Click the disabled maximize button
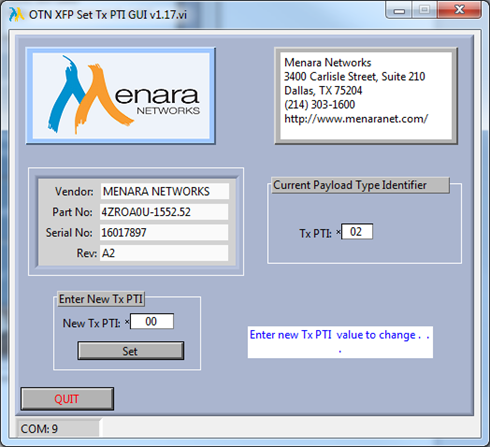Viewport: 490px width, 447px height. (x=424, y=10)
